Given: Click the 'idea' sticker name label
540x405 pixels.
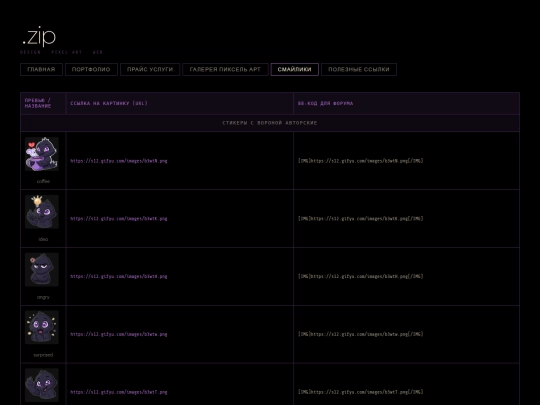Looking at the screenshot, I should coord(43,239).
